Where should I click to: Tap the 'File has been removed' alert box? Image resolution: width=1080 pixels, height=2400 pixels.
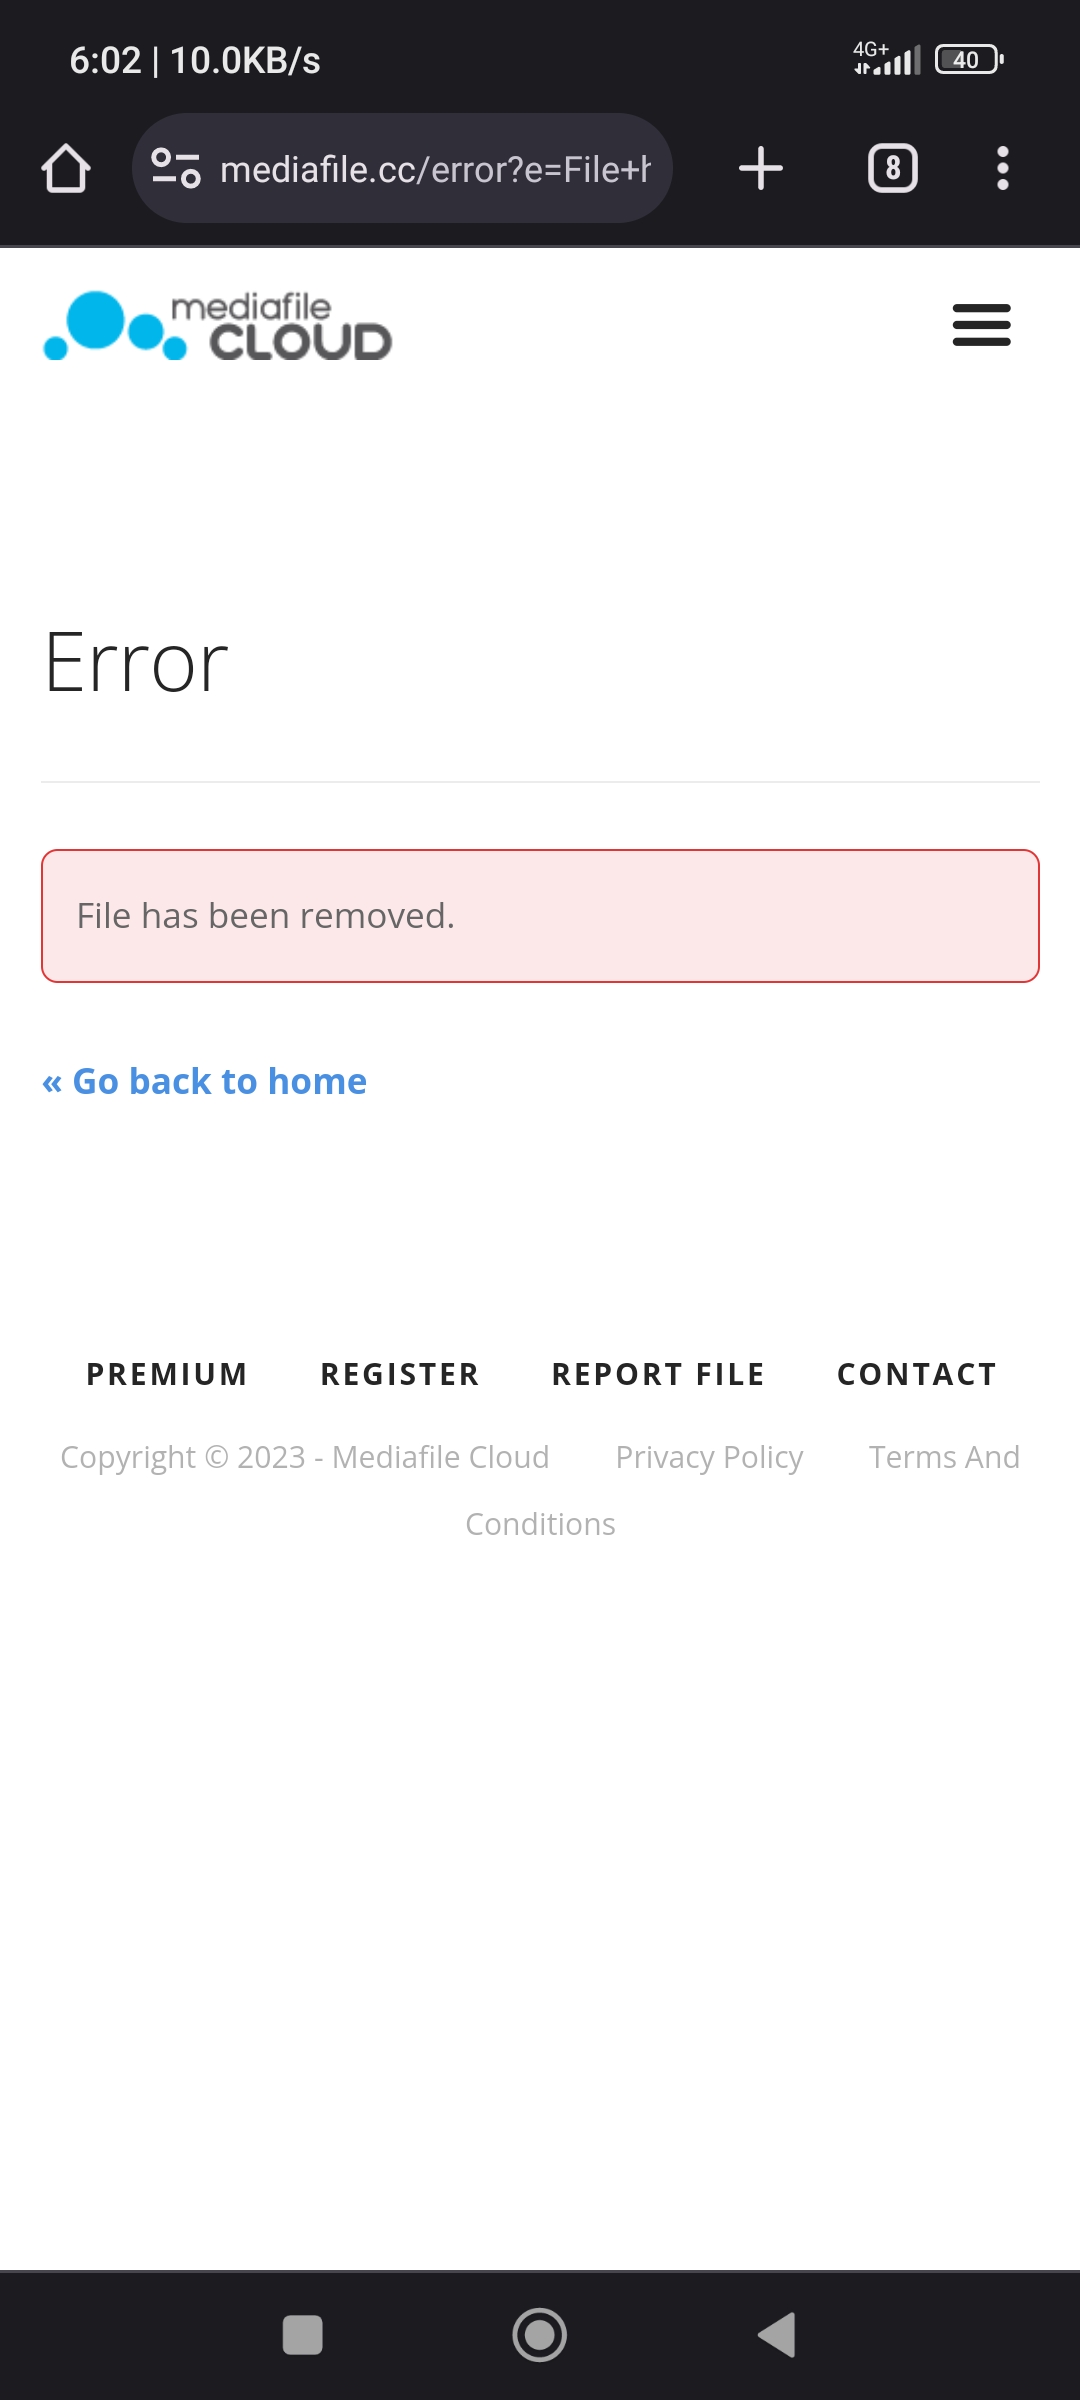pyautogui.click(x=540, y=916)
